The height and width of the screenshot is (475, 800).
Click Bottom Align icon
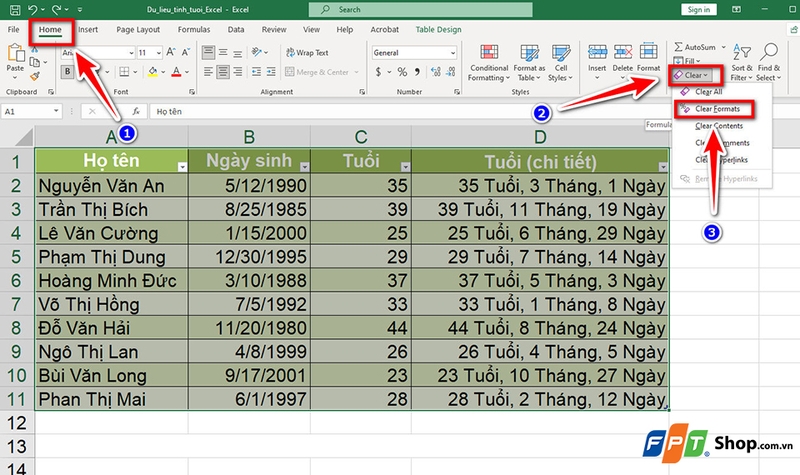click(x=238, y=52)
